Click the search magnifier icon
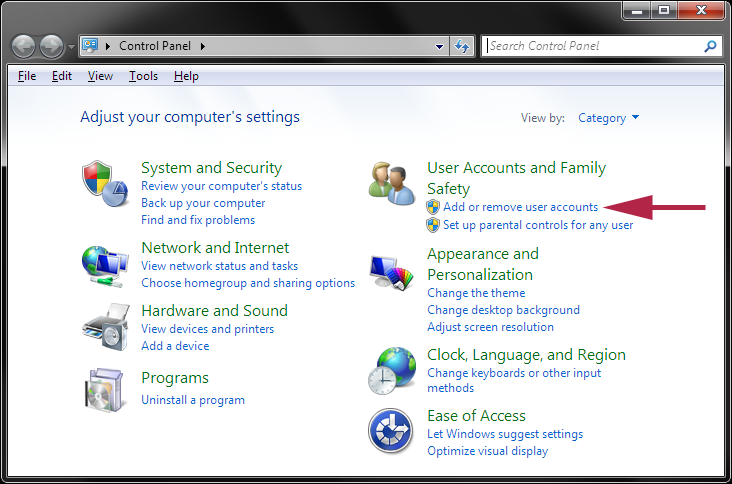732x484 pixels. 710,46
